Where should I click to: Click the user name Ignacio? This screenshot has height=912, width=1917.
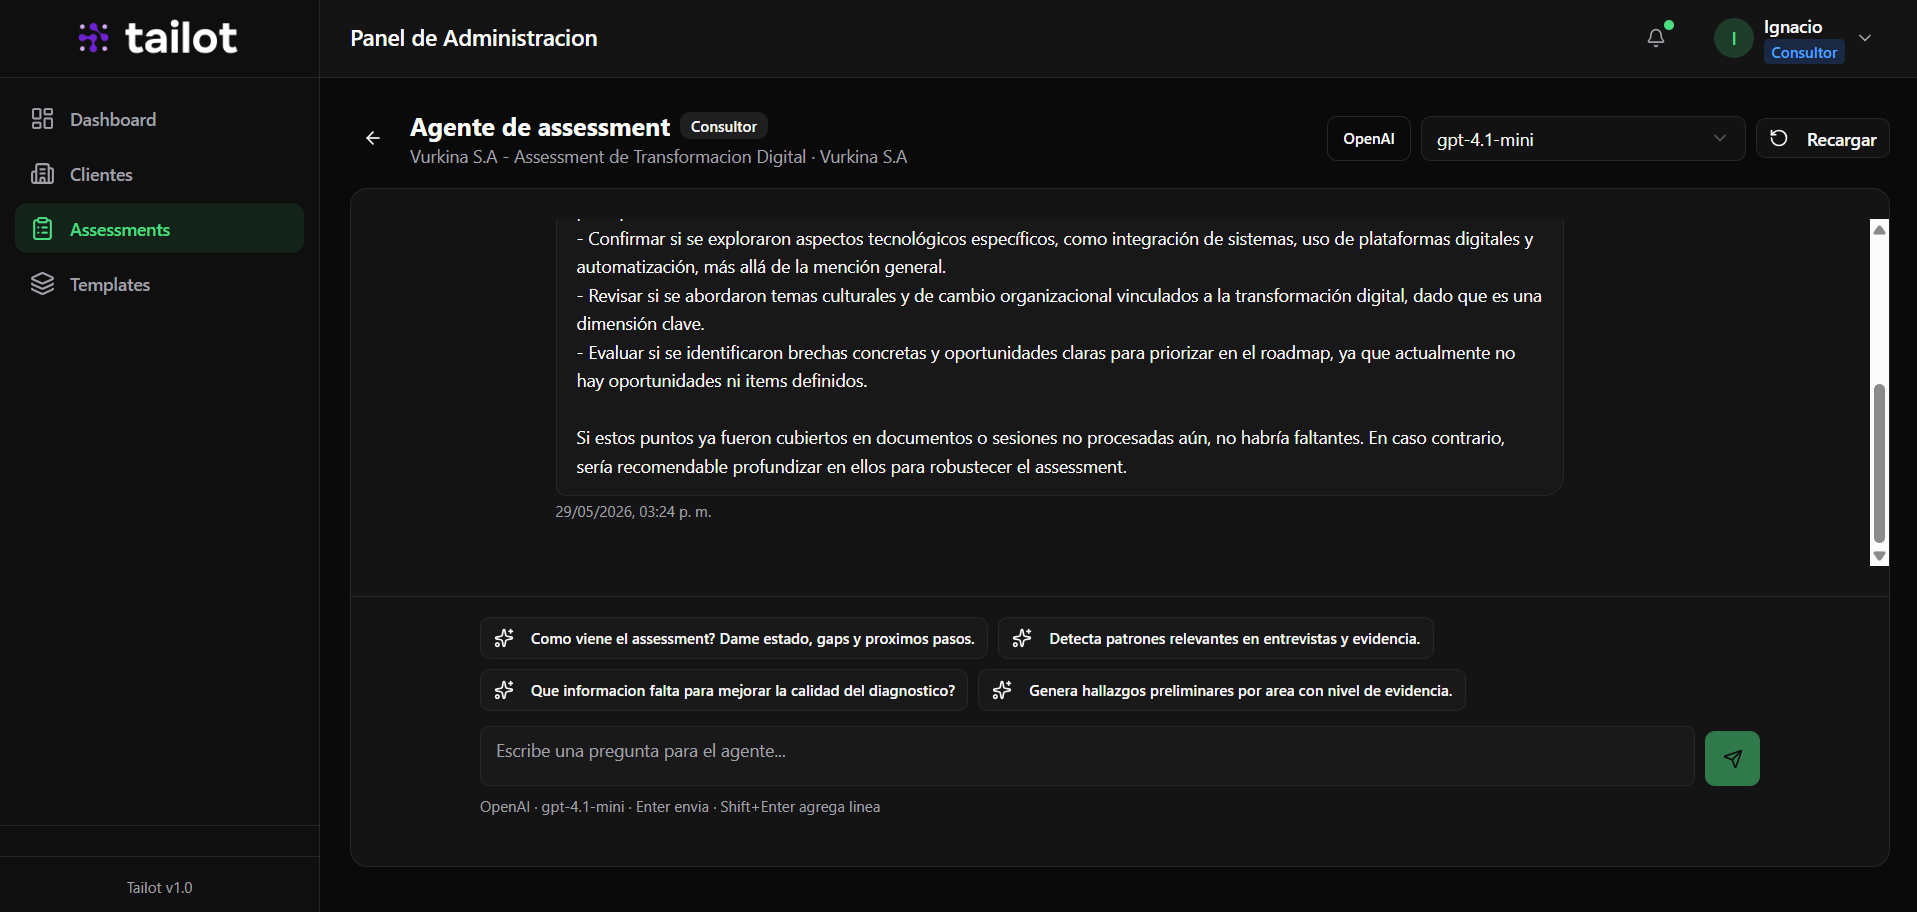[1793, 27]
